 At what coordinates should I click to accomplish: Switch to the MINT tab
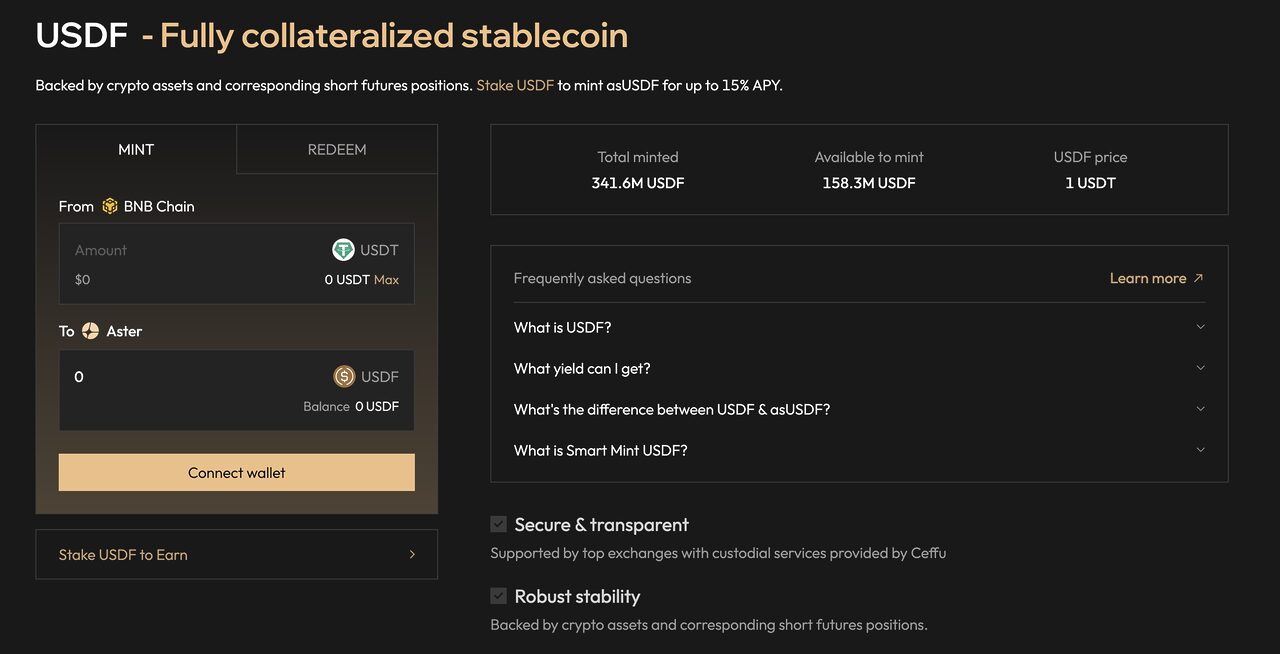(136, 149)
